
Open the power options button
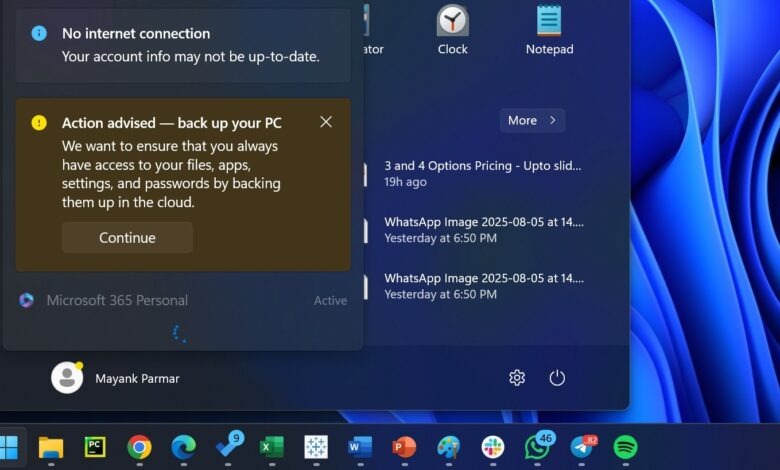(x=557, y=377)
